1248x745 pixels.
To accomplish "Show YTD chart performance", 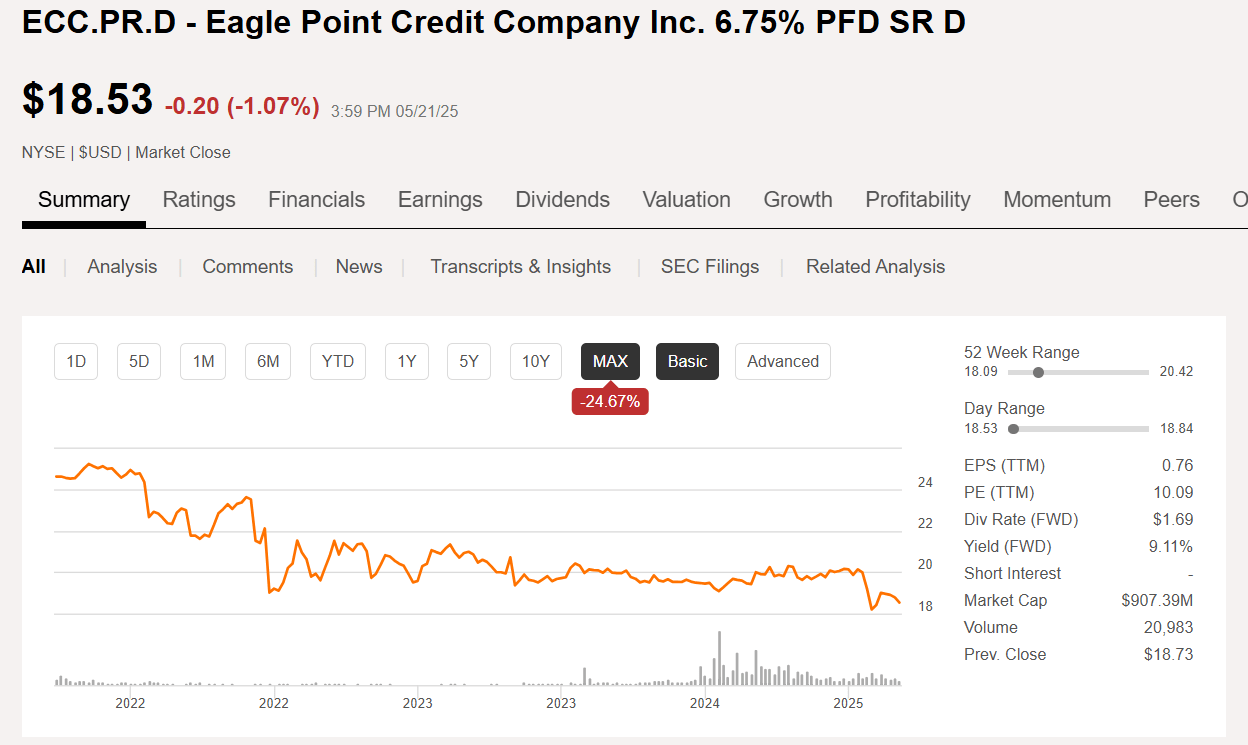I will (337, 361).
